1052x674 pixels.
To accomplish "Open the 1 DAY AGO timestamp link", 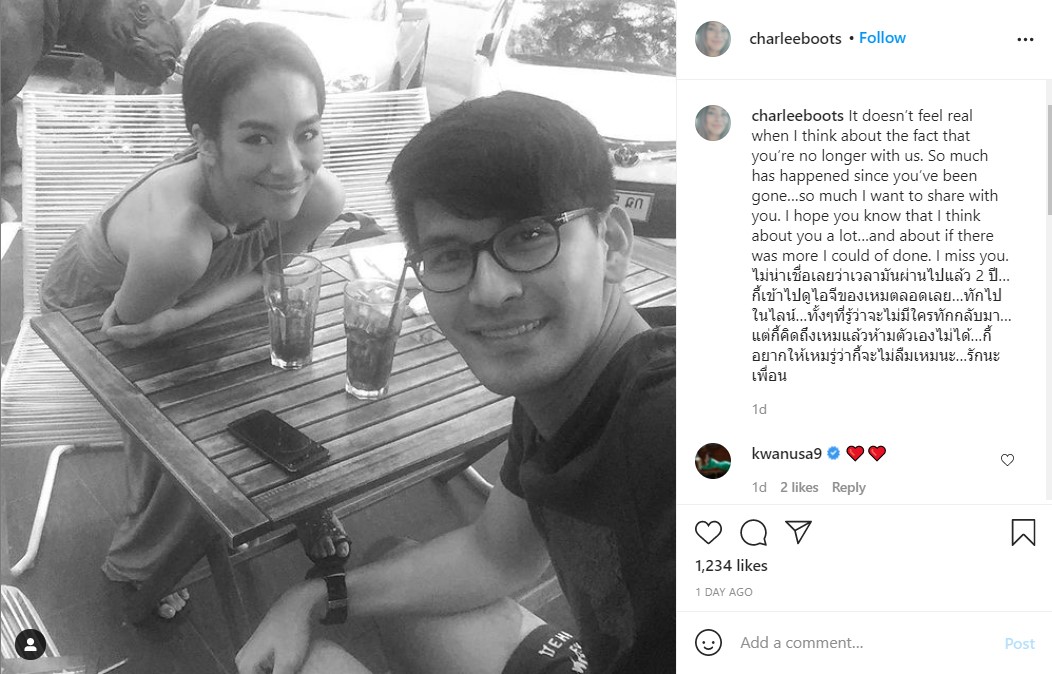I will pyautogui.click(x=724, y=592).
